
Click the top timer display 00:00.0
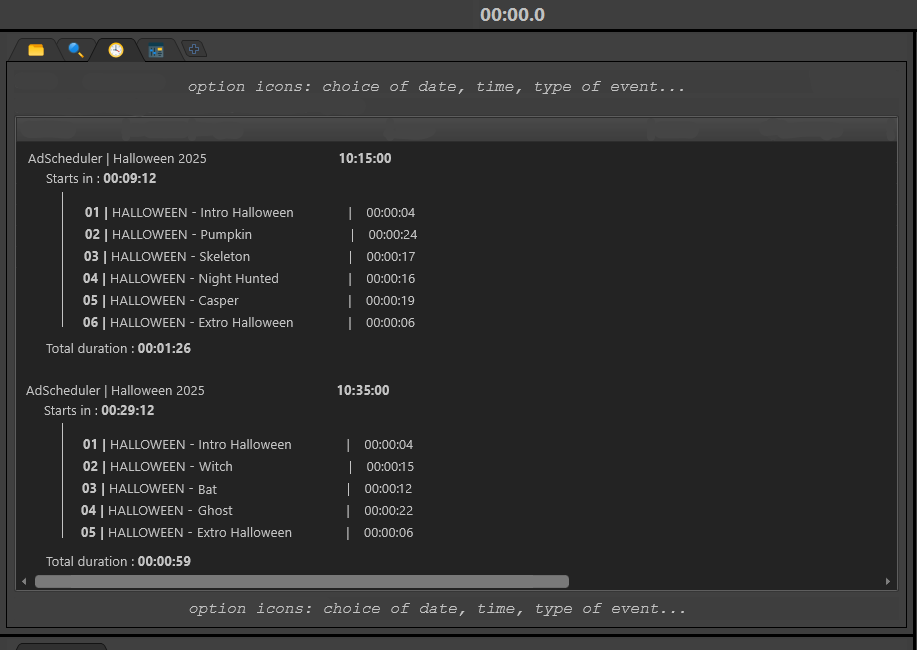[512, 15]
